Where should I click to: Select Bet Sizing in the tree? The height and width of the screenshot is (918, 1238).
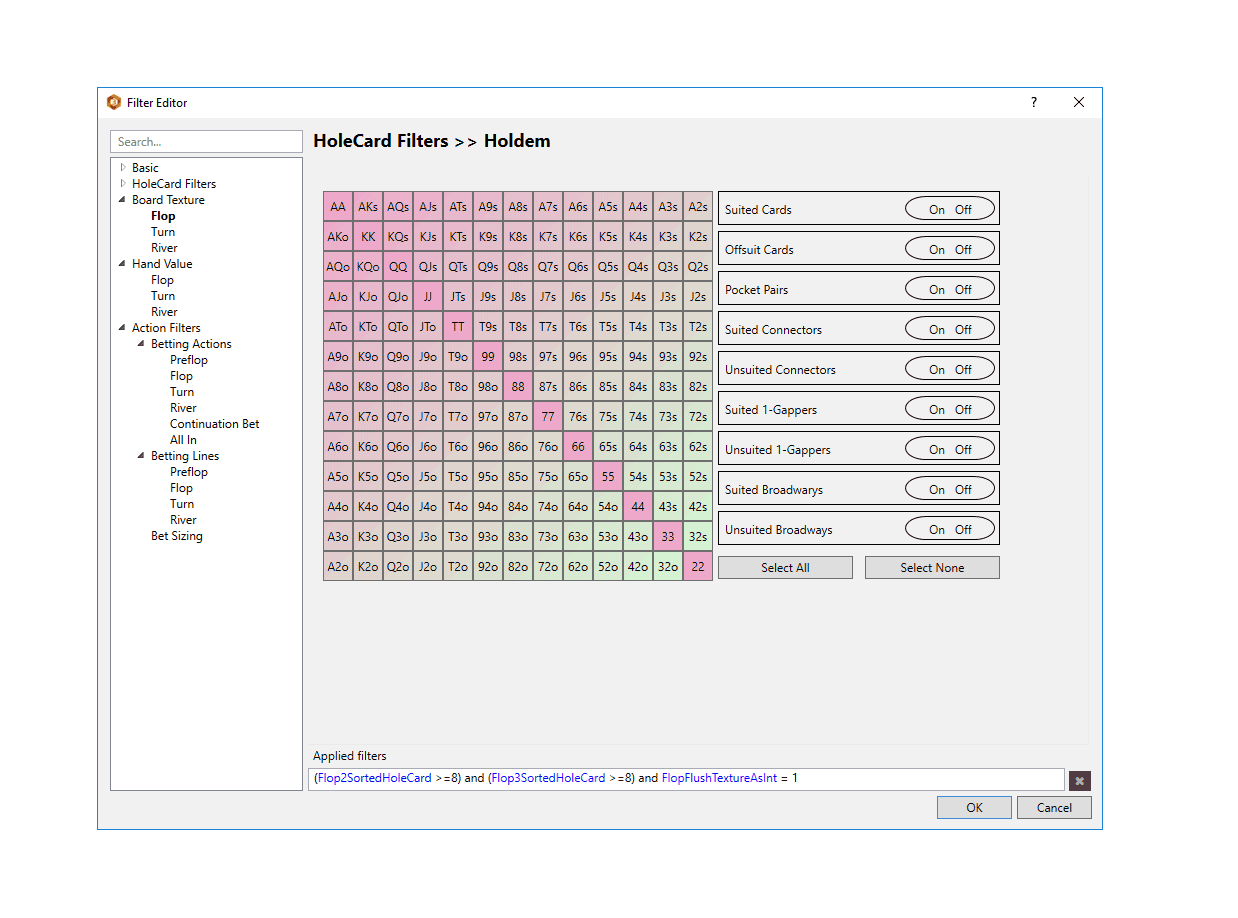click(176, 536)
